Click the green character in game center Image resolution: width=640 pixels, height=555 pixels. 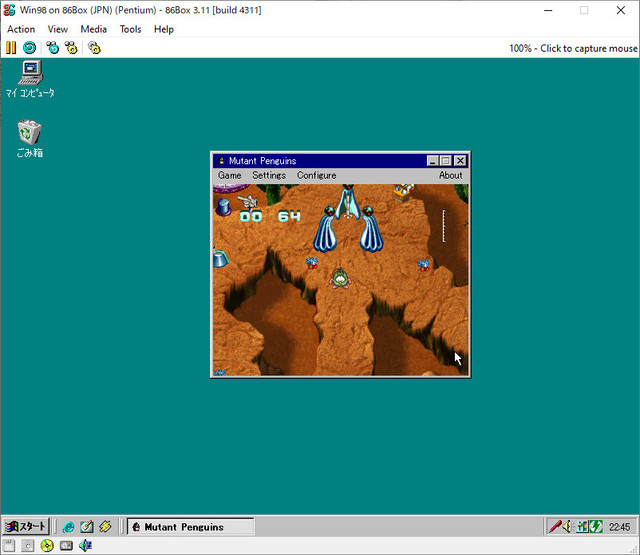coord(340,278)
